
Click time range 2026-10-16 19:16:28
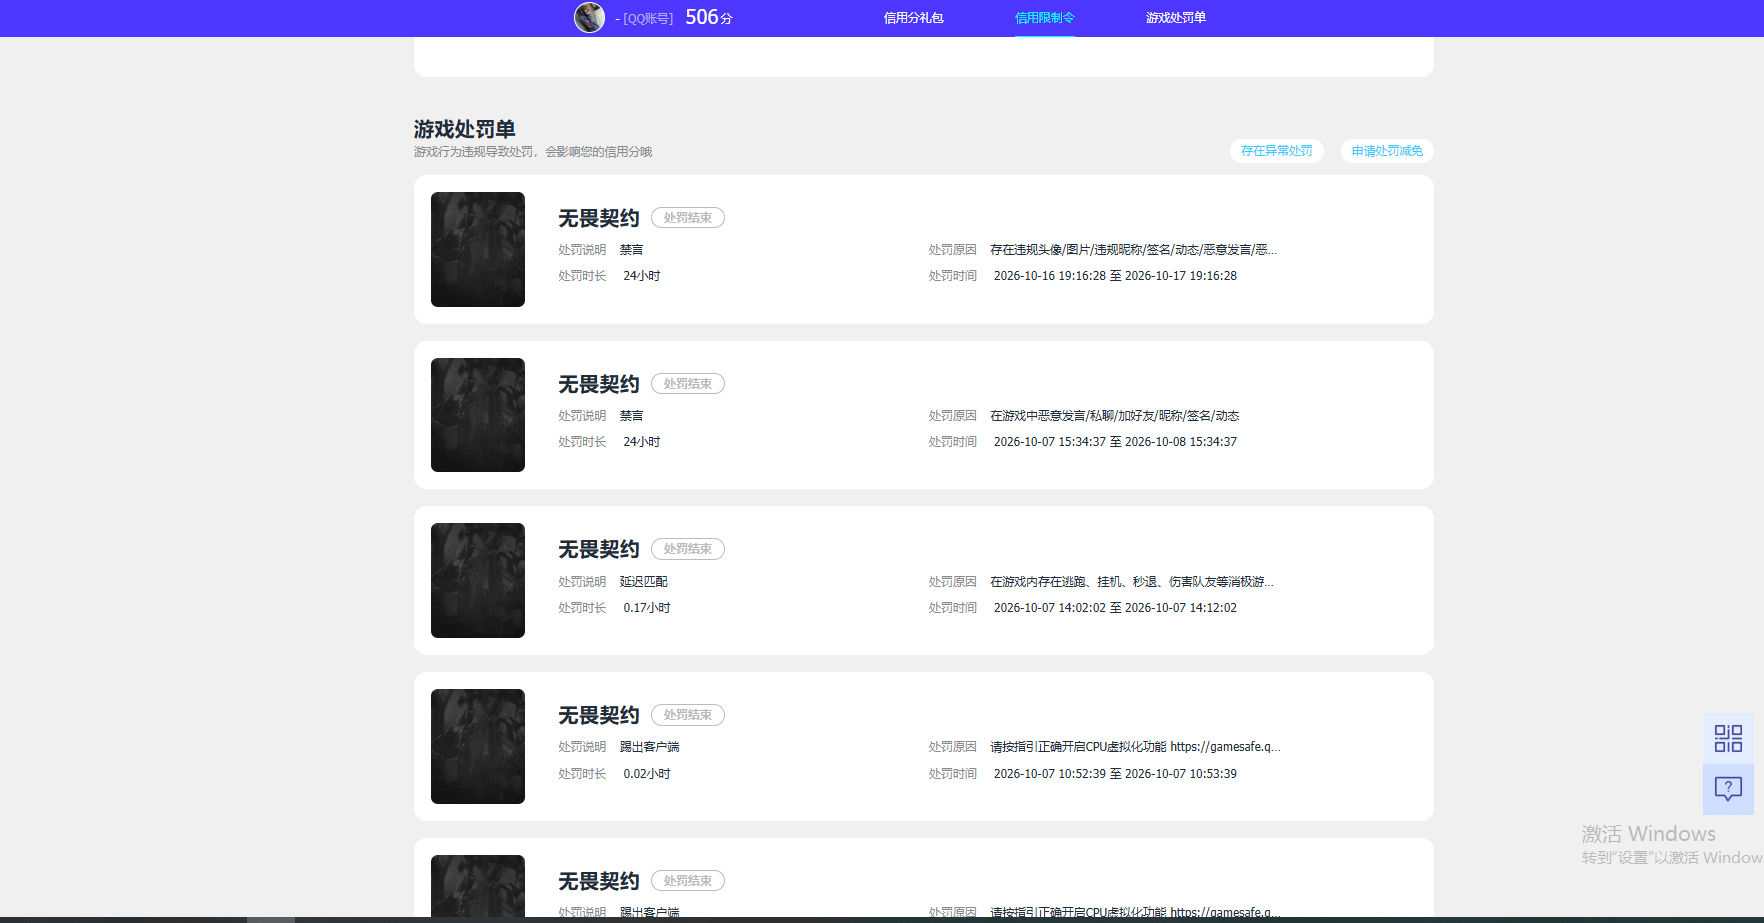click(x=1115, y=276)
